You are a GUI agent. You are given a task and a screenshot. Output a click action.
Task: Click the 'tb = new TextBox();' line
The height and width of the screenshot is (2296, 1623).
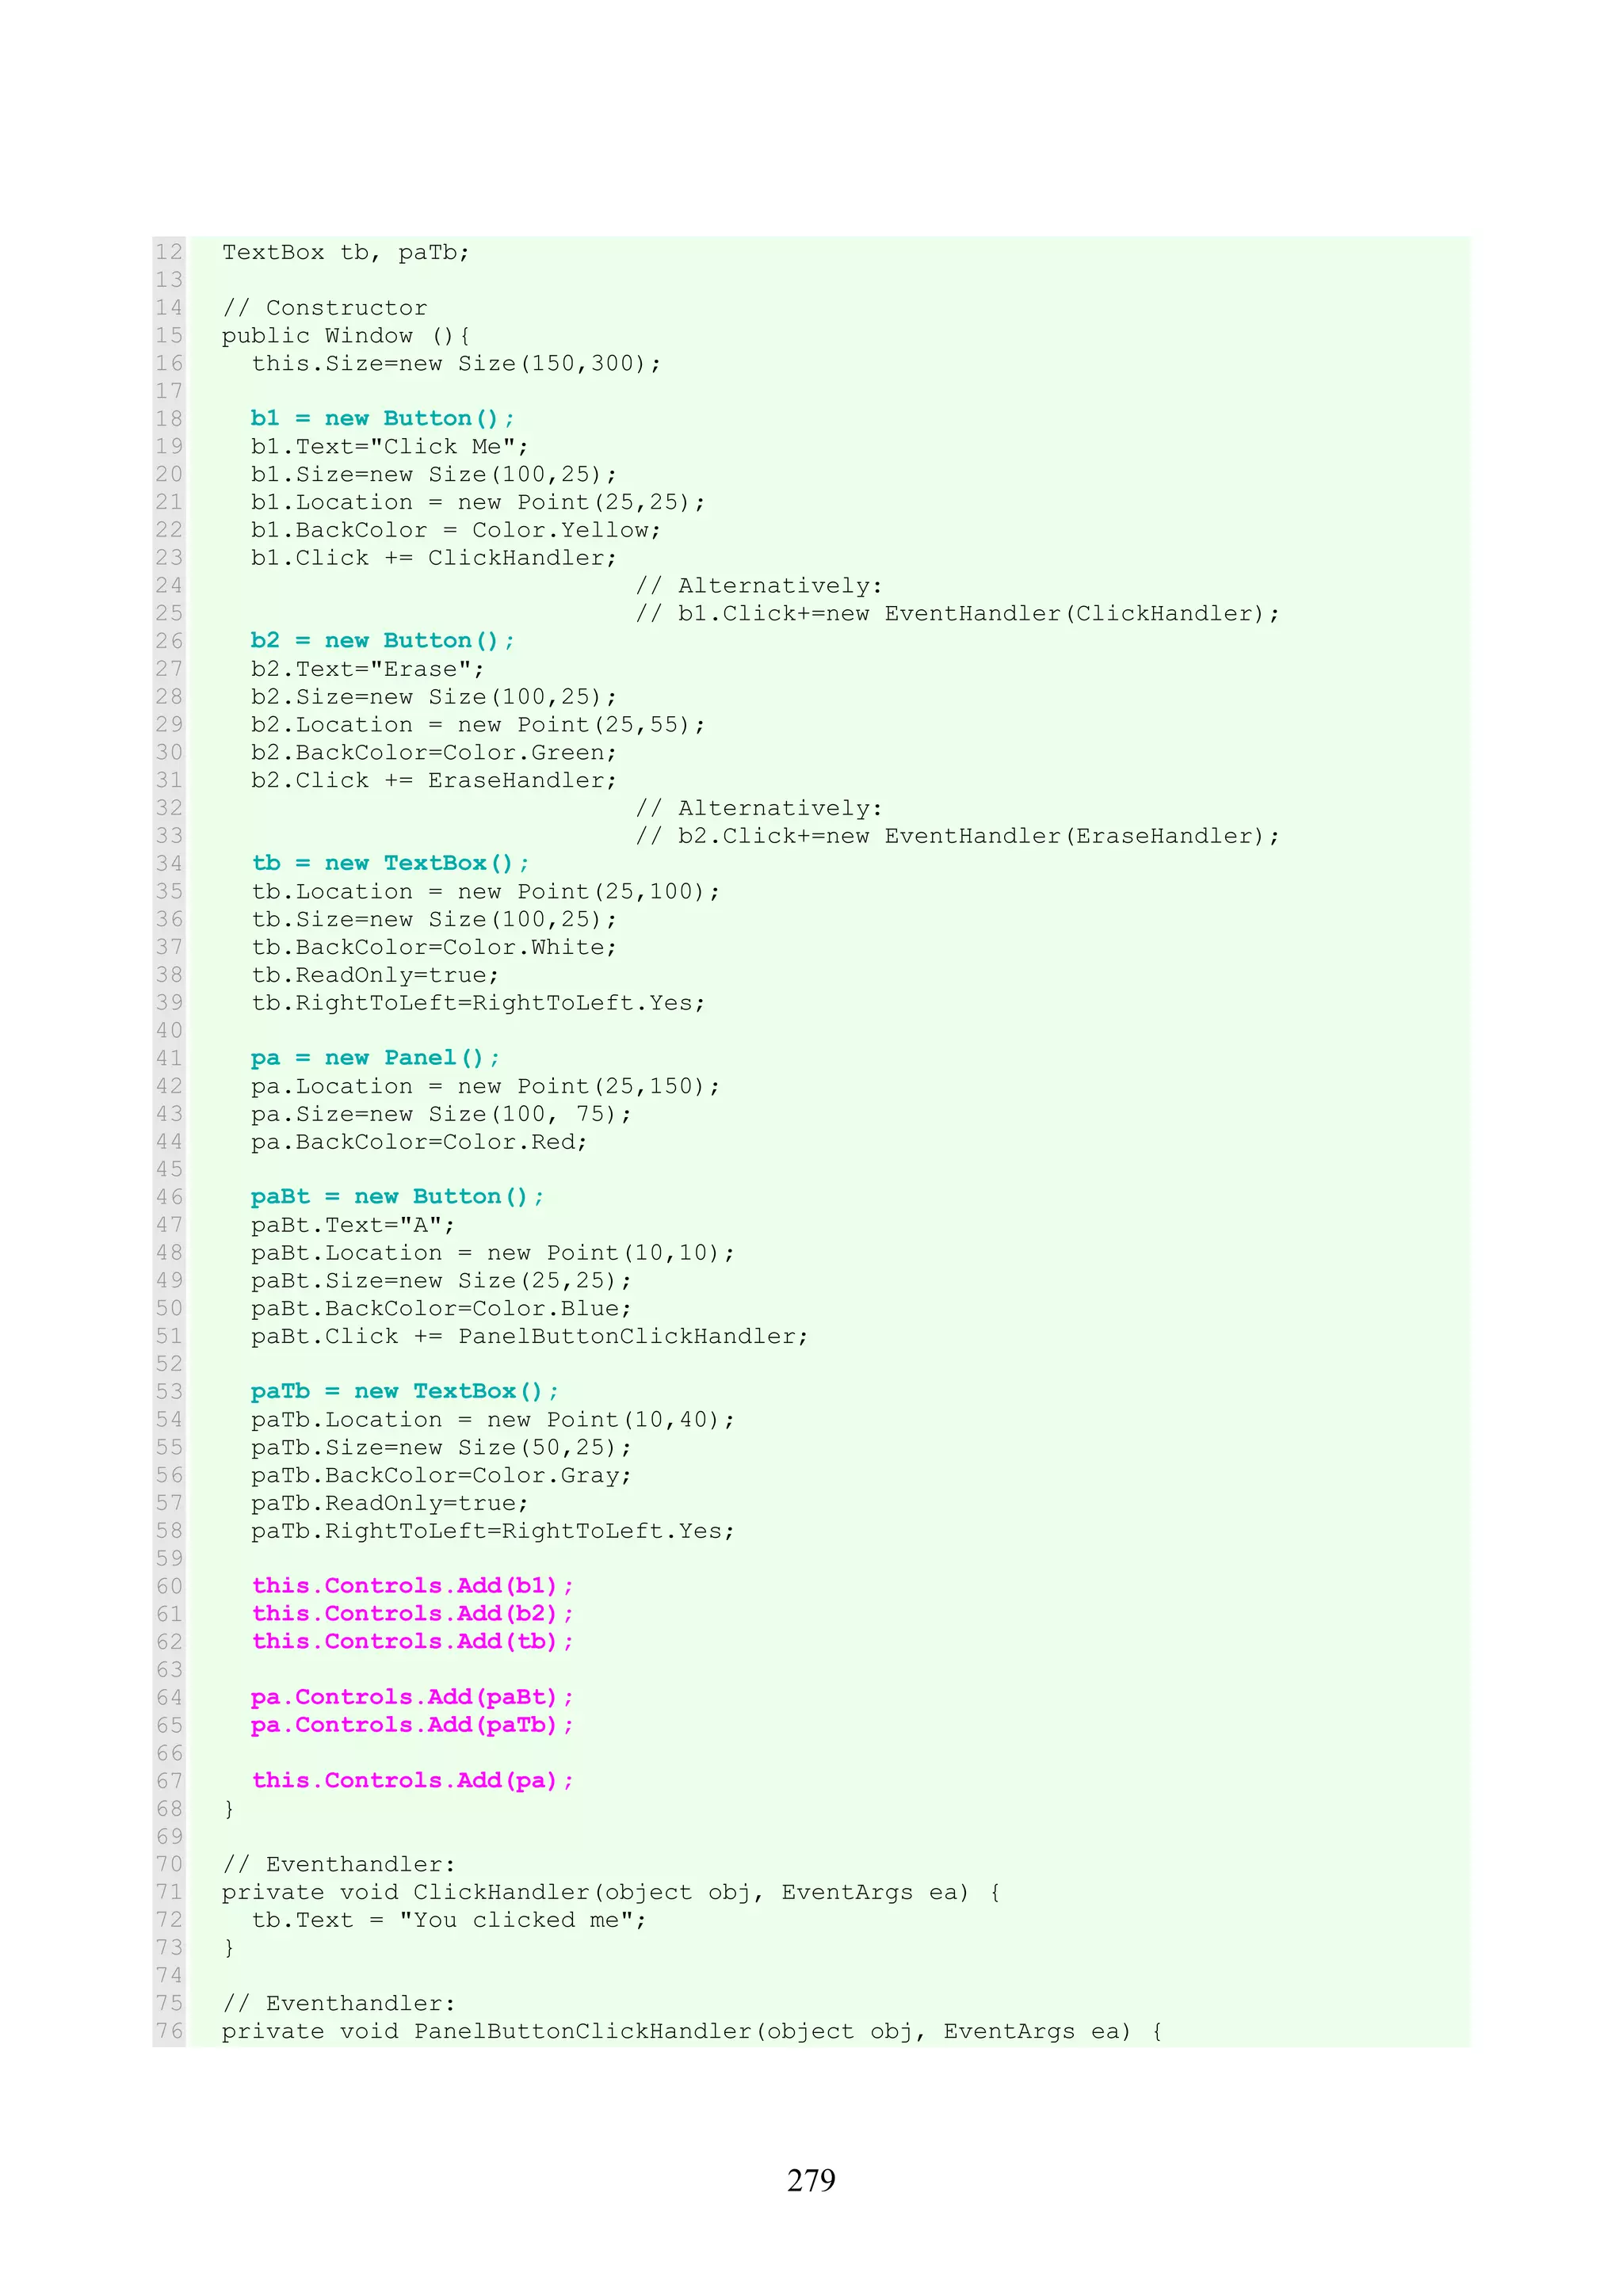(390, 863)
